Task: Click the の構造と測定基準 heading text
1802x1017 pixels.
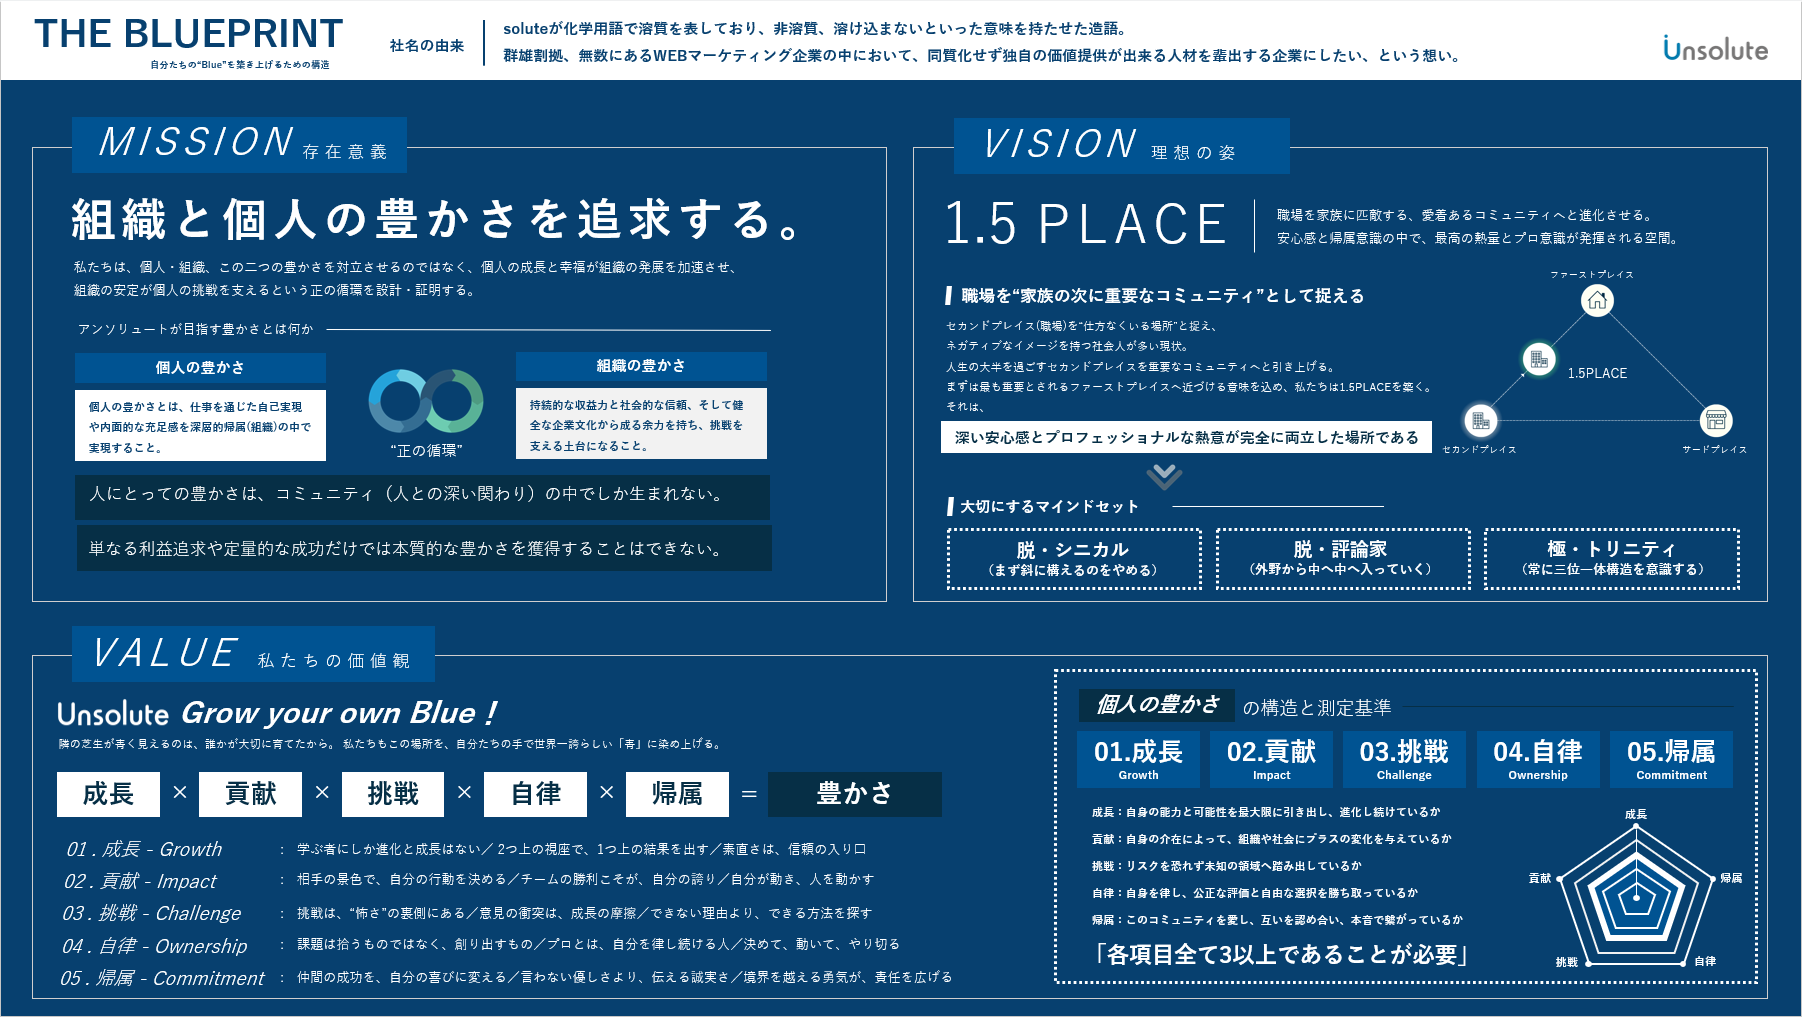Action: click(x=1317, y=708)
